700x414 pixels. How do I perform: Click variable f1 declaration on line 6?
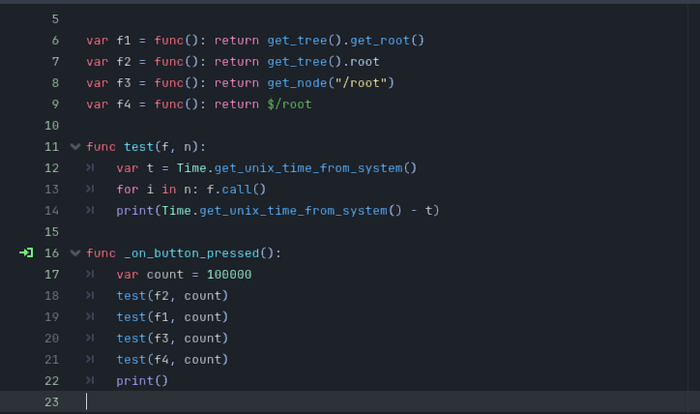124,41
